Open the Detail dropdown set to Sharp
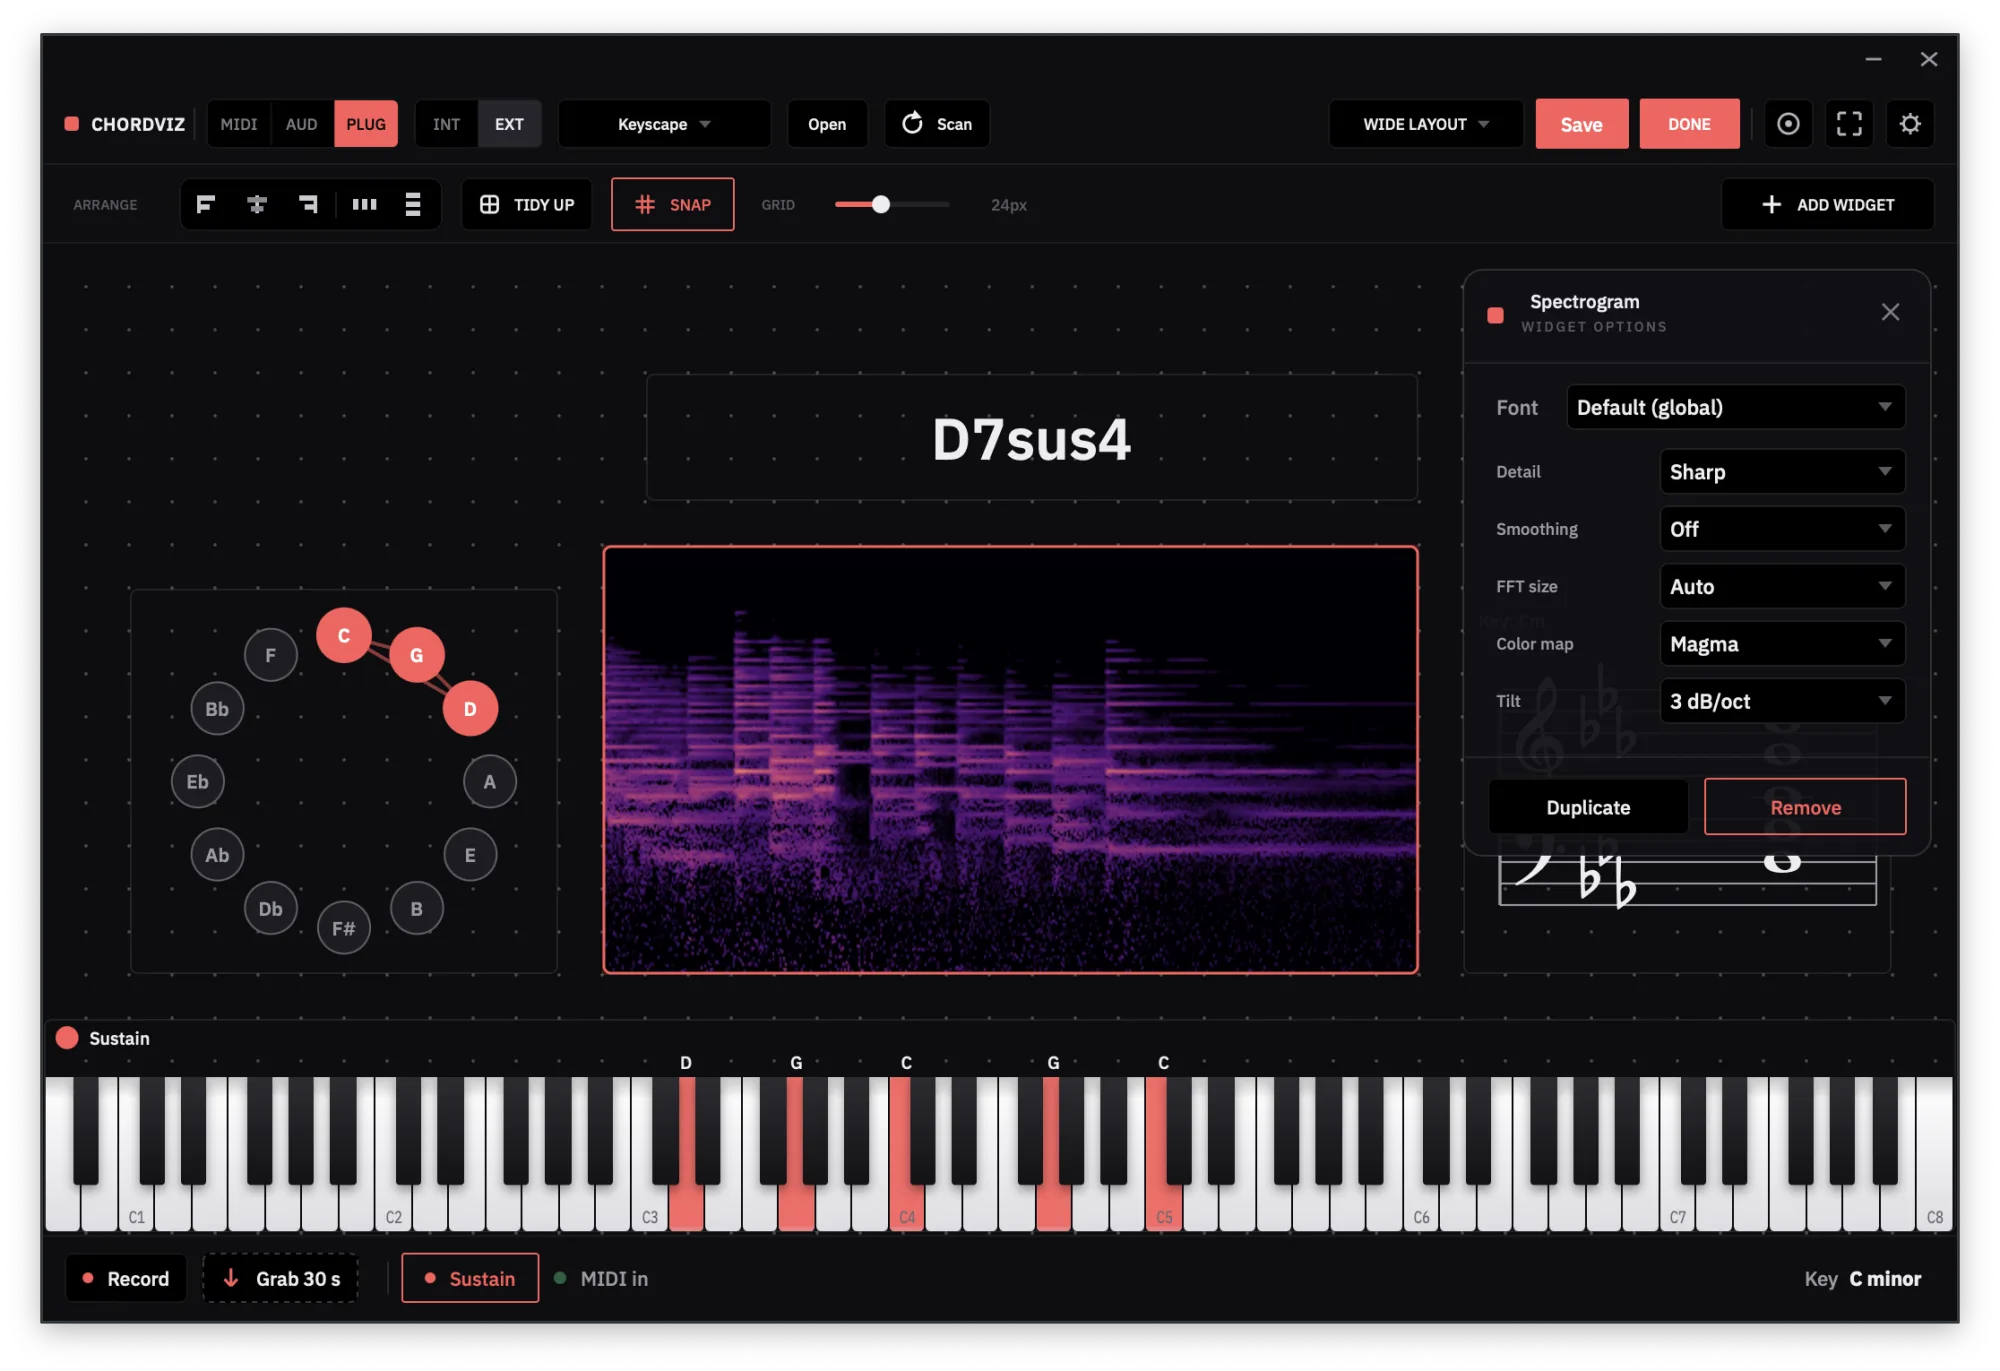2000x1371 pixels. 1782,471
